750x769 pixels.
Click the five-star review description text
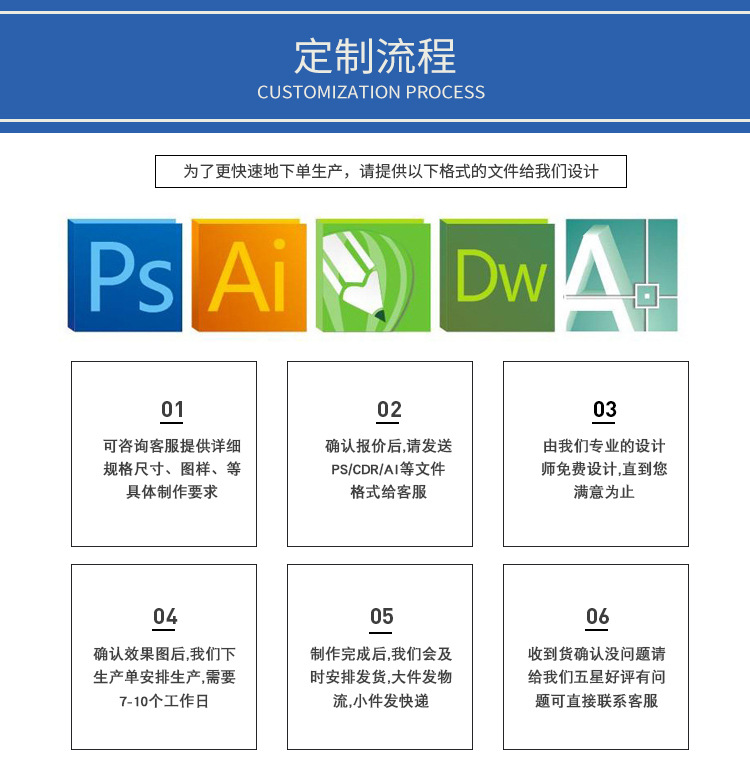[596, 677]
